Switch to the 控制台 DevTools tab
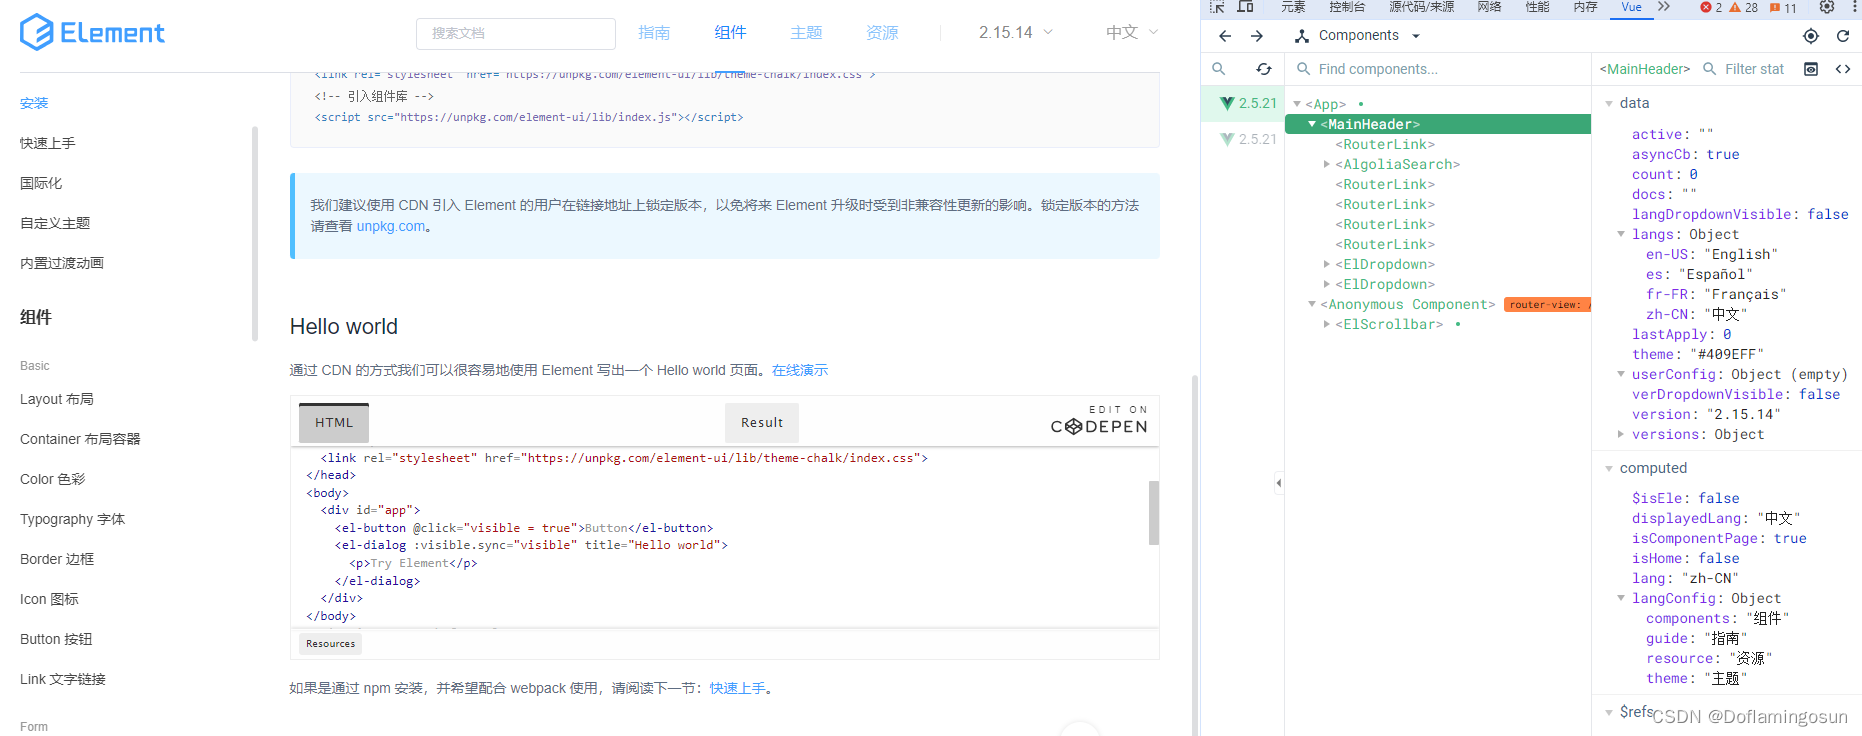1862x736 pixels. 1347,7
